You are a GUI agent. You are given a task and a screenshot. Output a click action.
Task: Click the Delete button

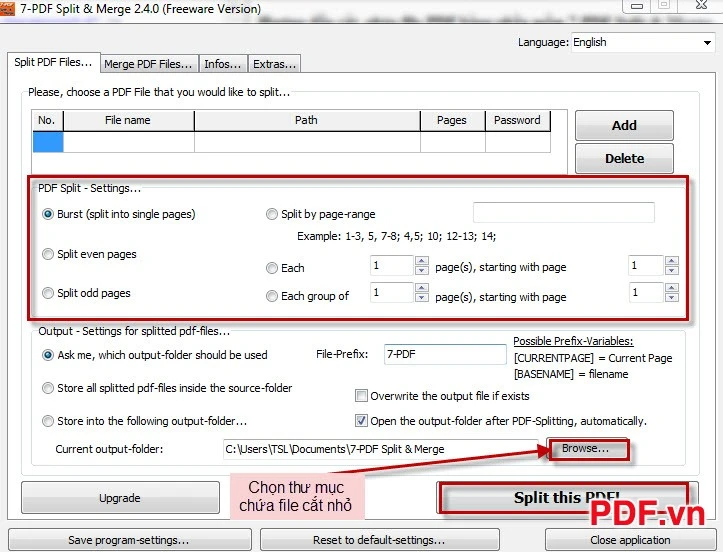(x=624, y=158)
